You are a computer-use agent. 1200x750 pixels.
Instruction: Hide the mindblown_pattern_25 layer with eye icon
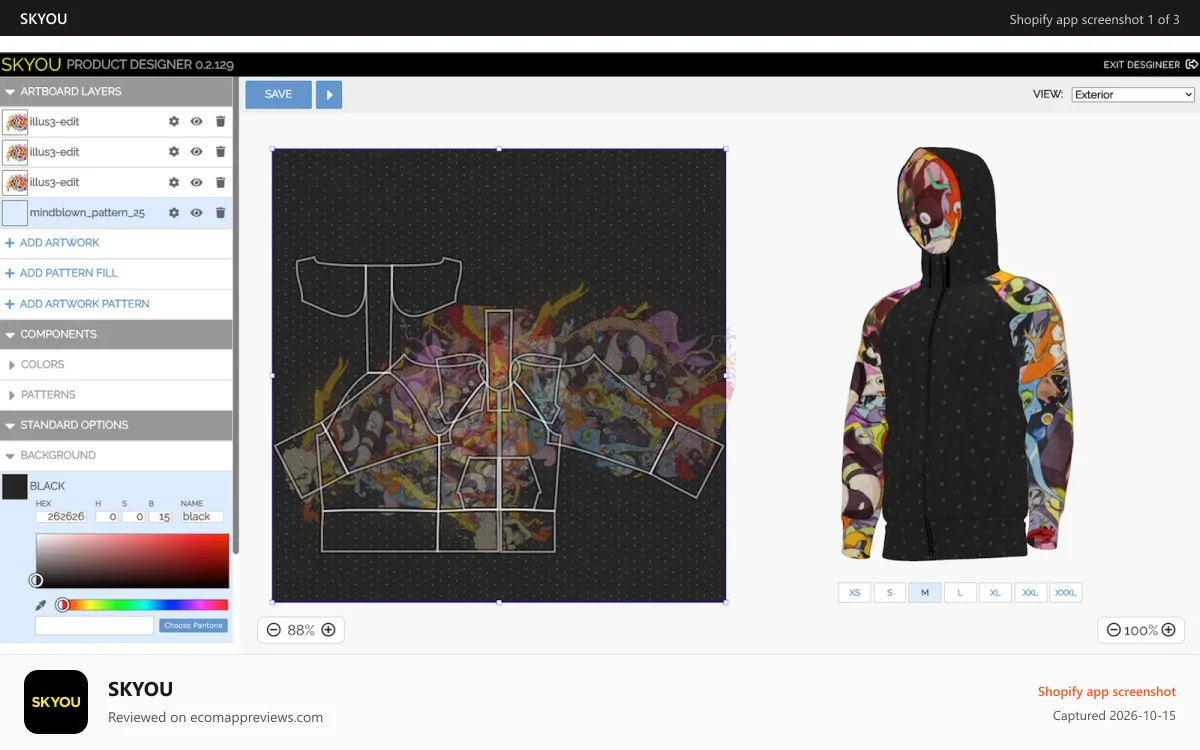tap(197, 213)
